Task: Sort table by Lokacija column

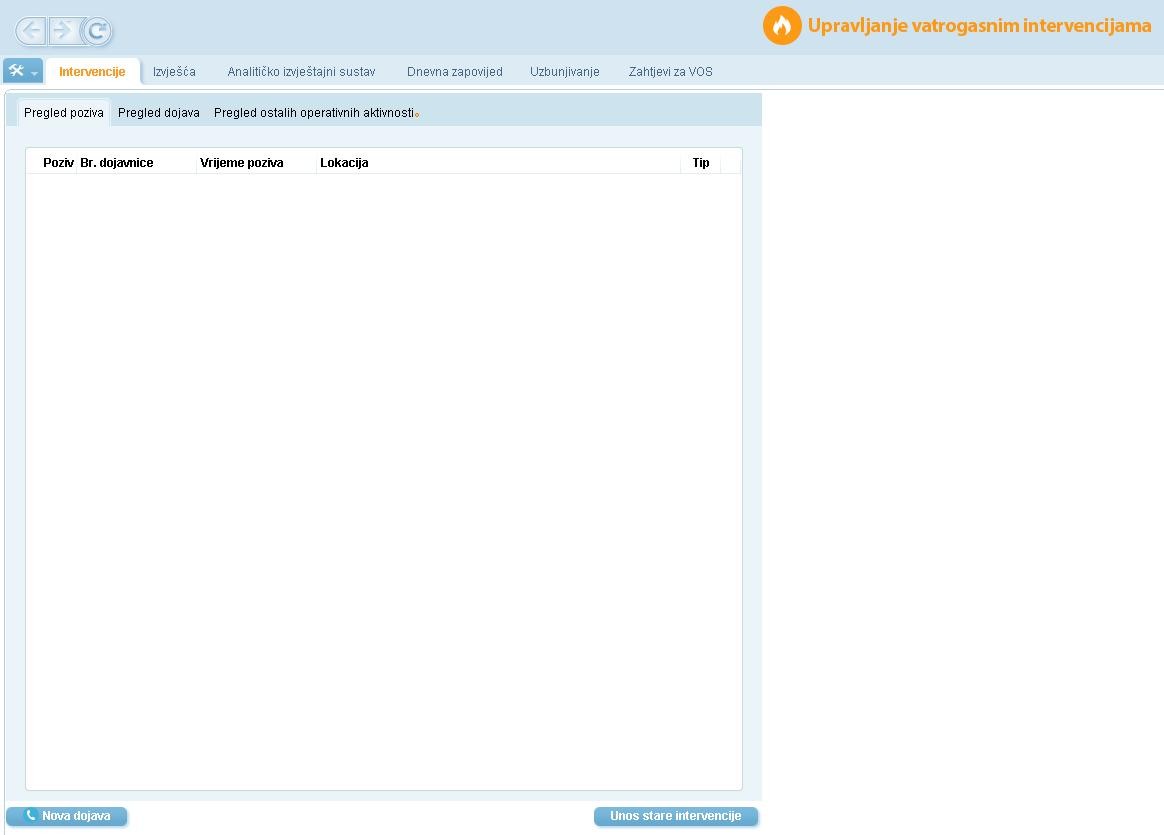Action: (x=344, y=163)
